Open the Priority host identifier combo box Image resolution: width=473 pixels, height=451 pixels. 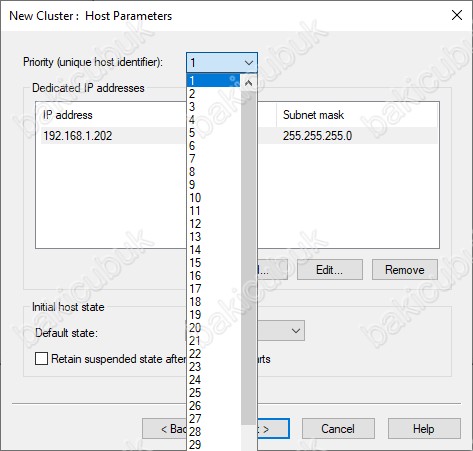tap(222, 62)
